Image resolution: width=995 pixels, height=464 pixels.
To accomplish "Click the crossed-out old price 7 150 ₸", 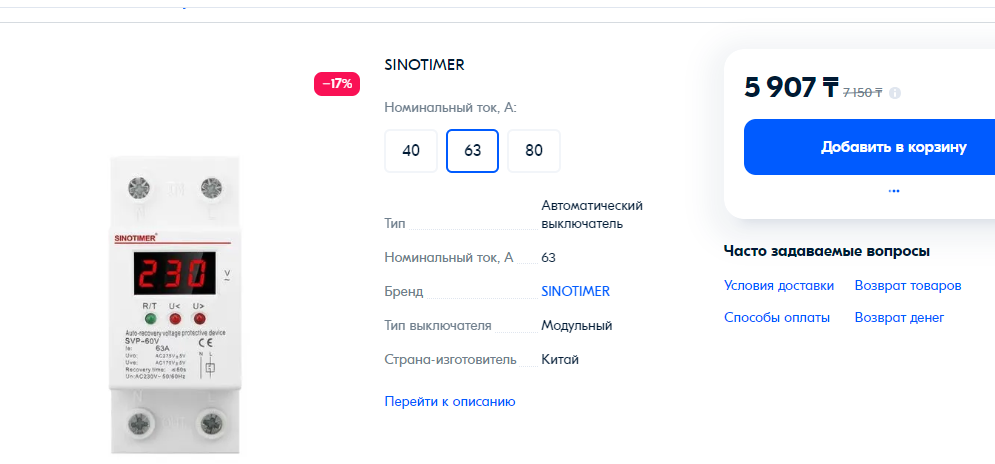I will point(862,93).
